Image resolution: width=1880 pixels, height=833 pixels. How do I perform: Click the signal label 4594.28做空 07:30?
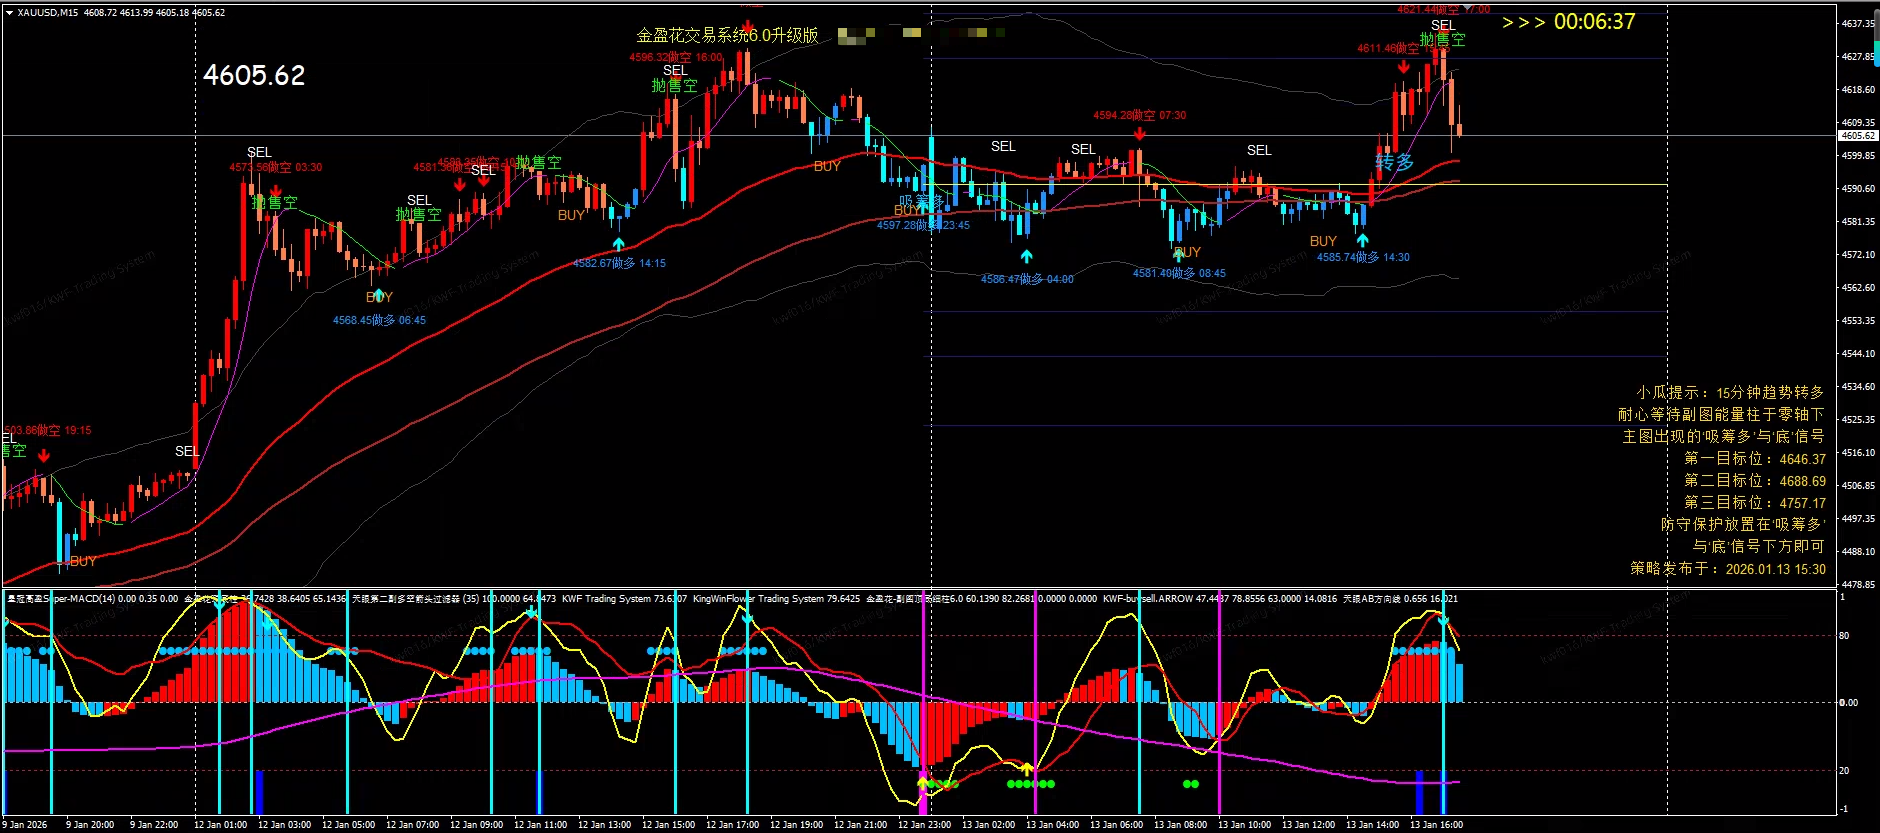(x=1140, y=116)
